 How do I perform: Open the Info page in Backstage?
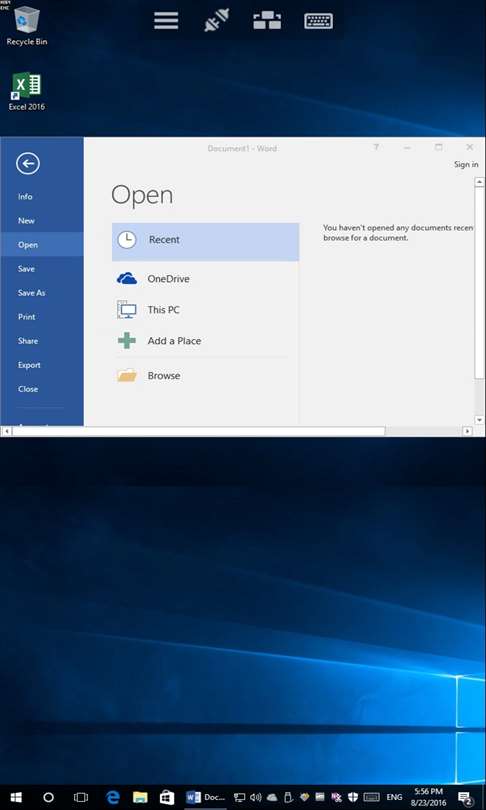pyautogui.click(x=42, y=197)
